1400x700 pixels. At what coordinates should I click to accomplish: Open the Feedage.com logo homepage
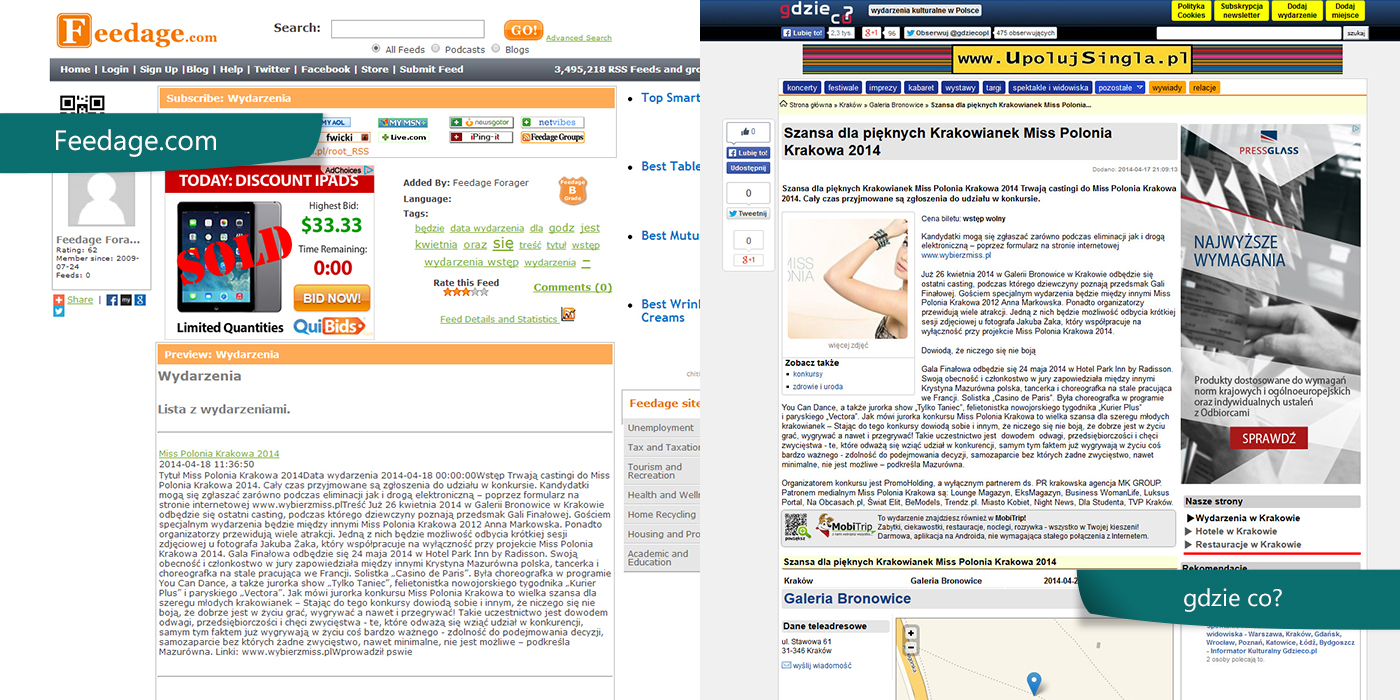click(137, 30)
